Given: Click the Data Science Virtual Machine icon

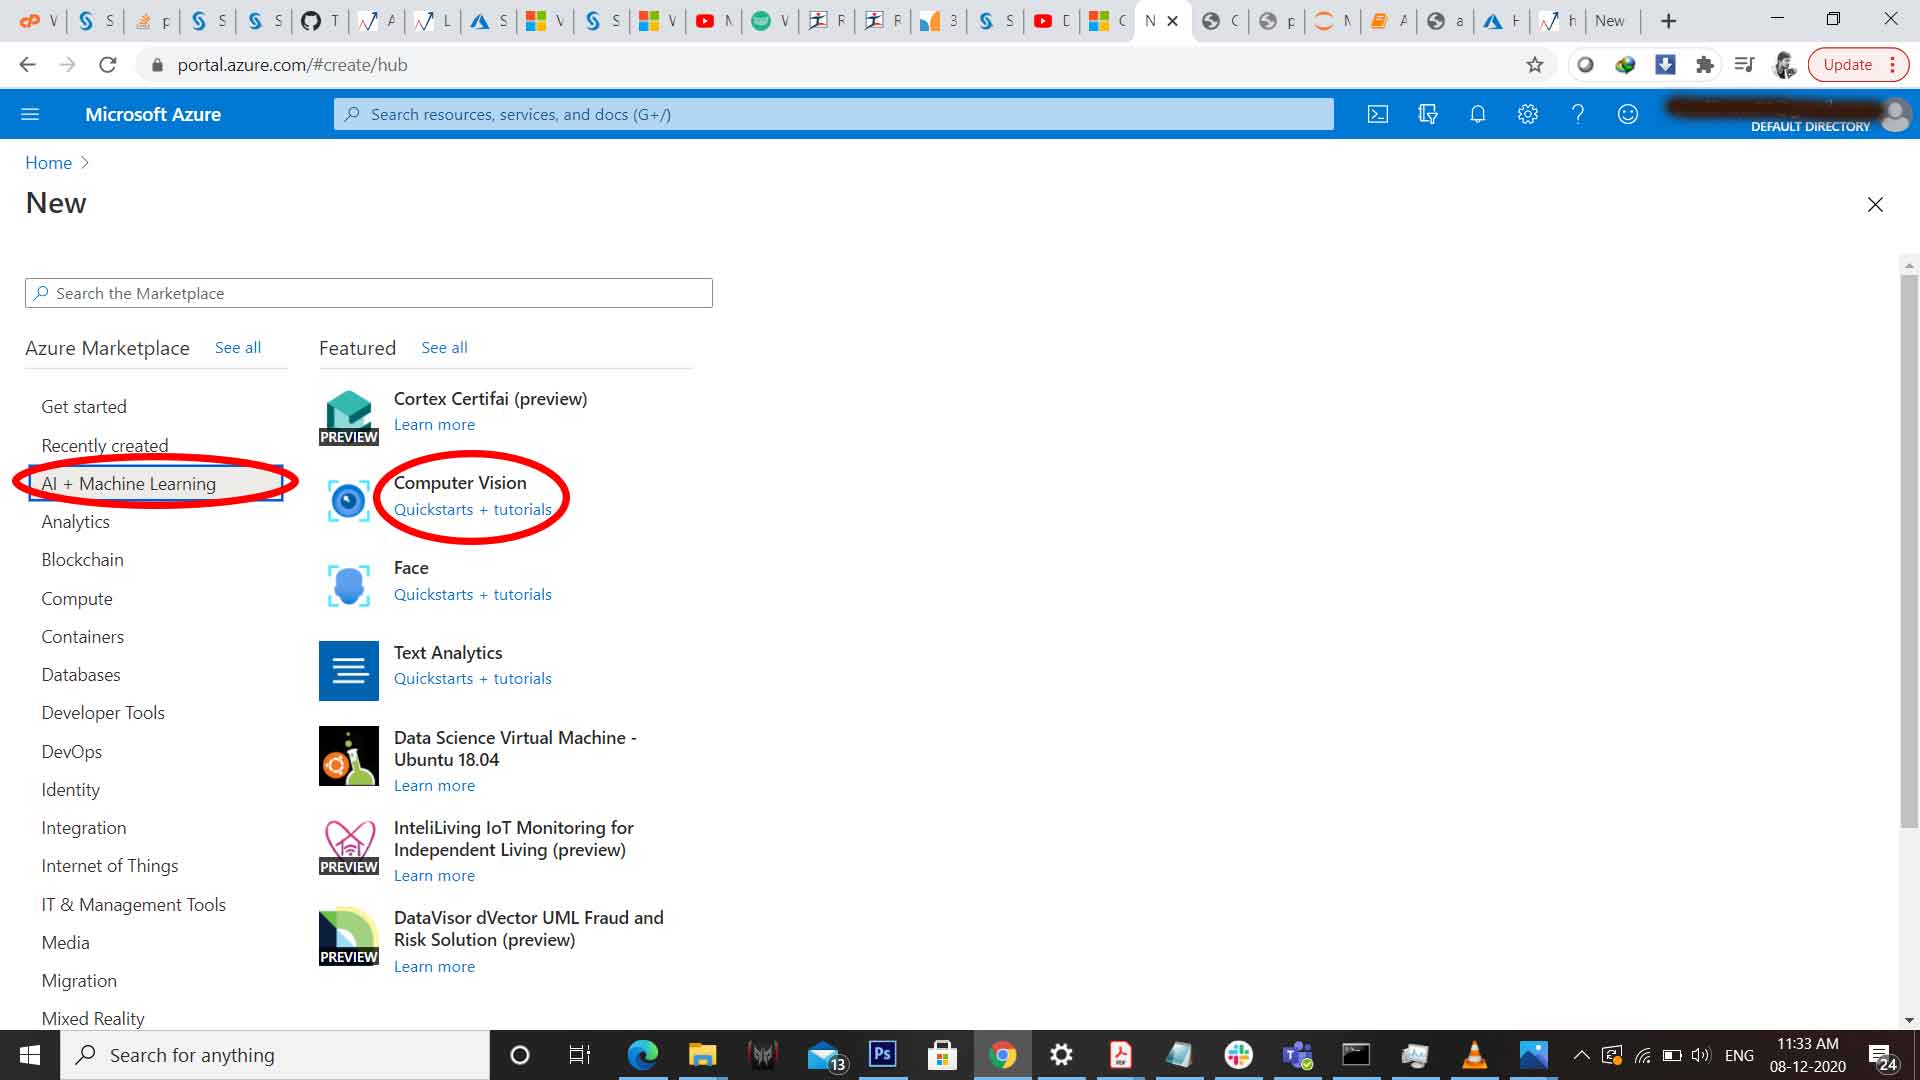Looking at the screenshot, I should (x=347, y=756).
